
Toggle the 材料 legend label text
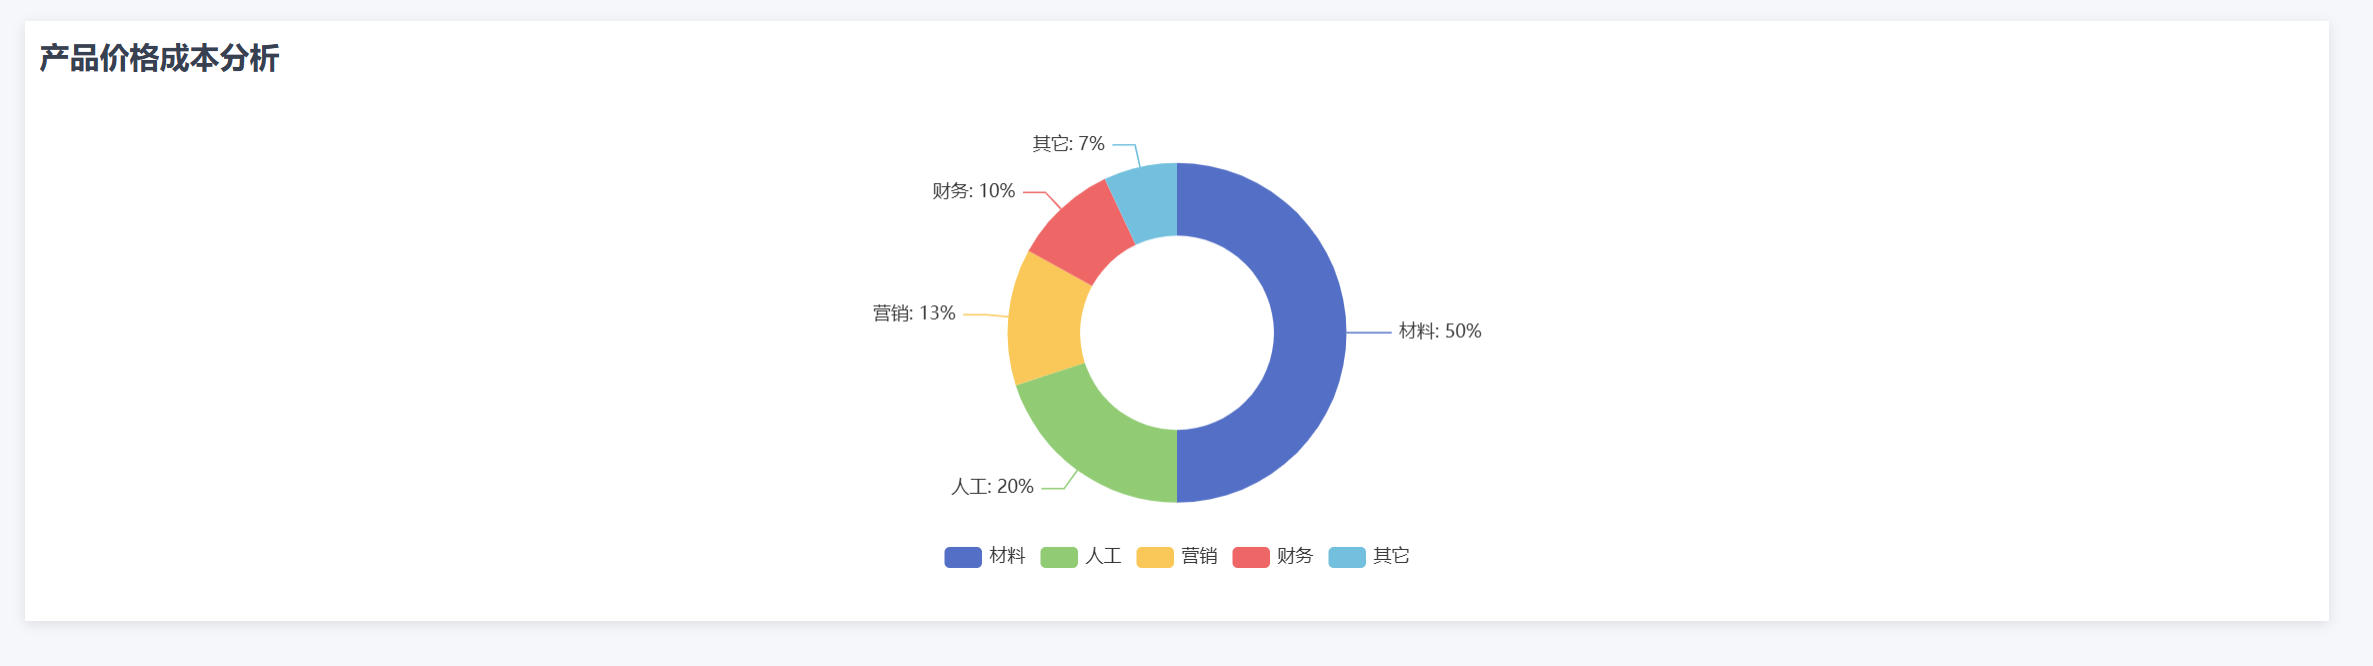pos(1007,556)
